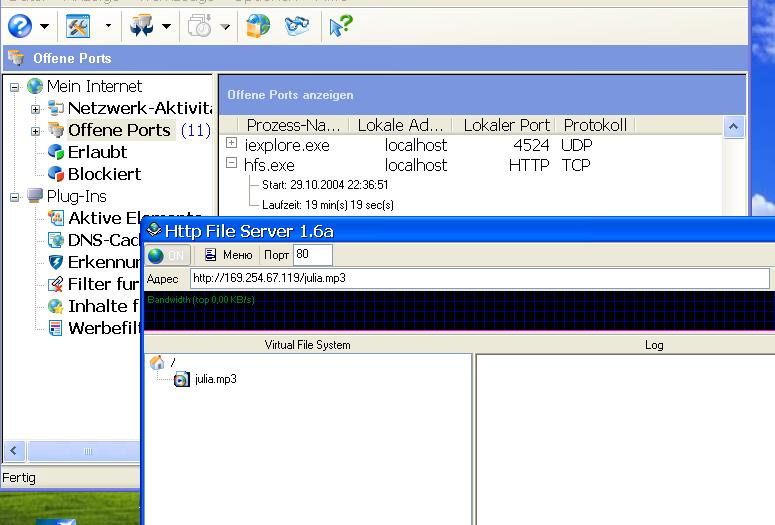Click the Erkennung shield plug-in icon
Image resolution: width=775 pixels, height=525 pixels.
56,262
